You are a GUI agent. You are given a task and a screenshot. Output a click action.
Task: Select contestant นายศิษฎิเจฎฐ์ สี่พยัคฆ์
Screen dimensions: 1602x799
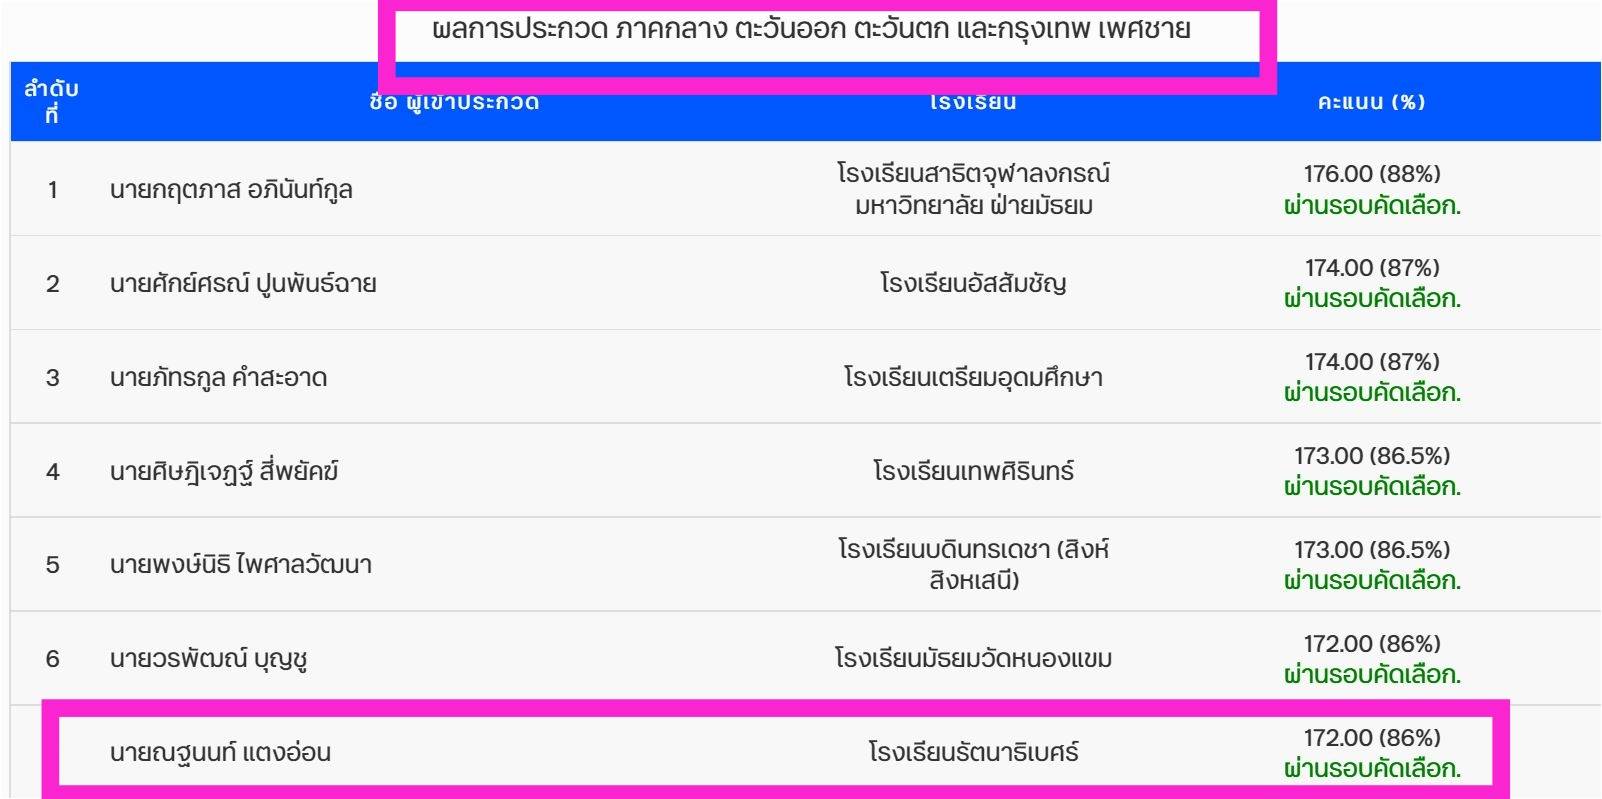point(224,470)
